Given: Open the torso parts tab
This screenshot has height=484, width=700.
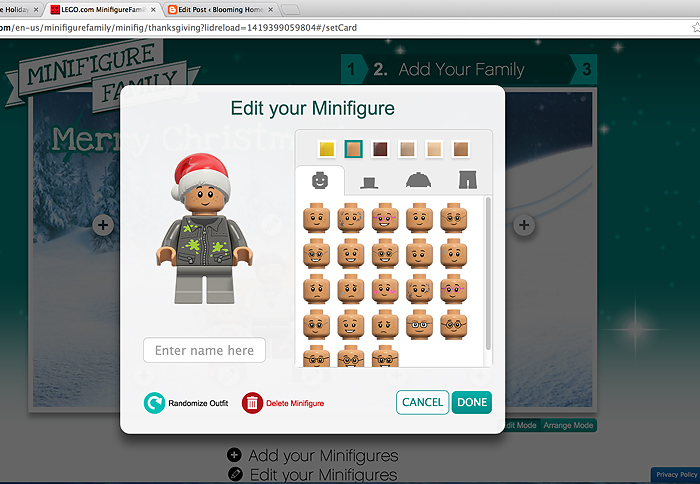Looking at the screenshot, I should pyautogui.click(x=418, y=180).
